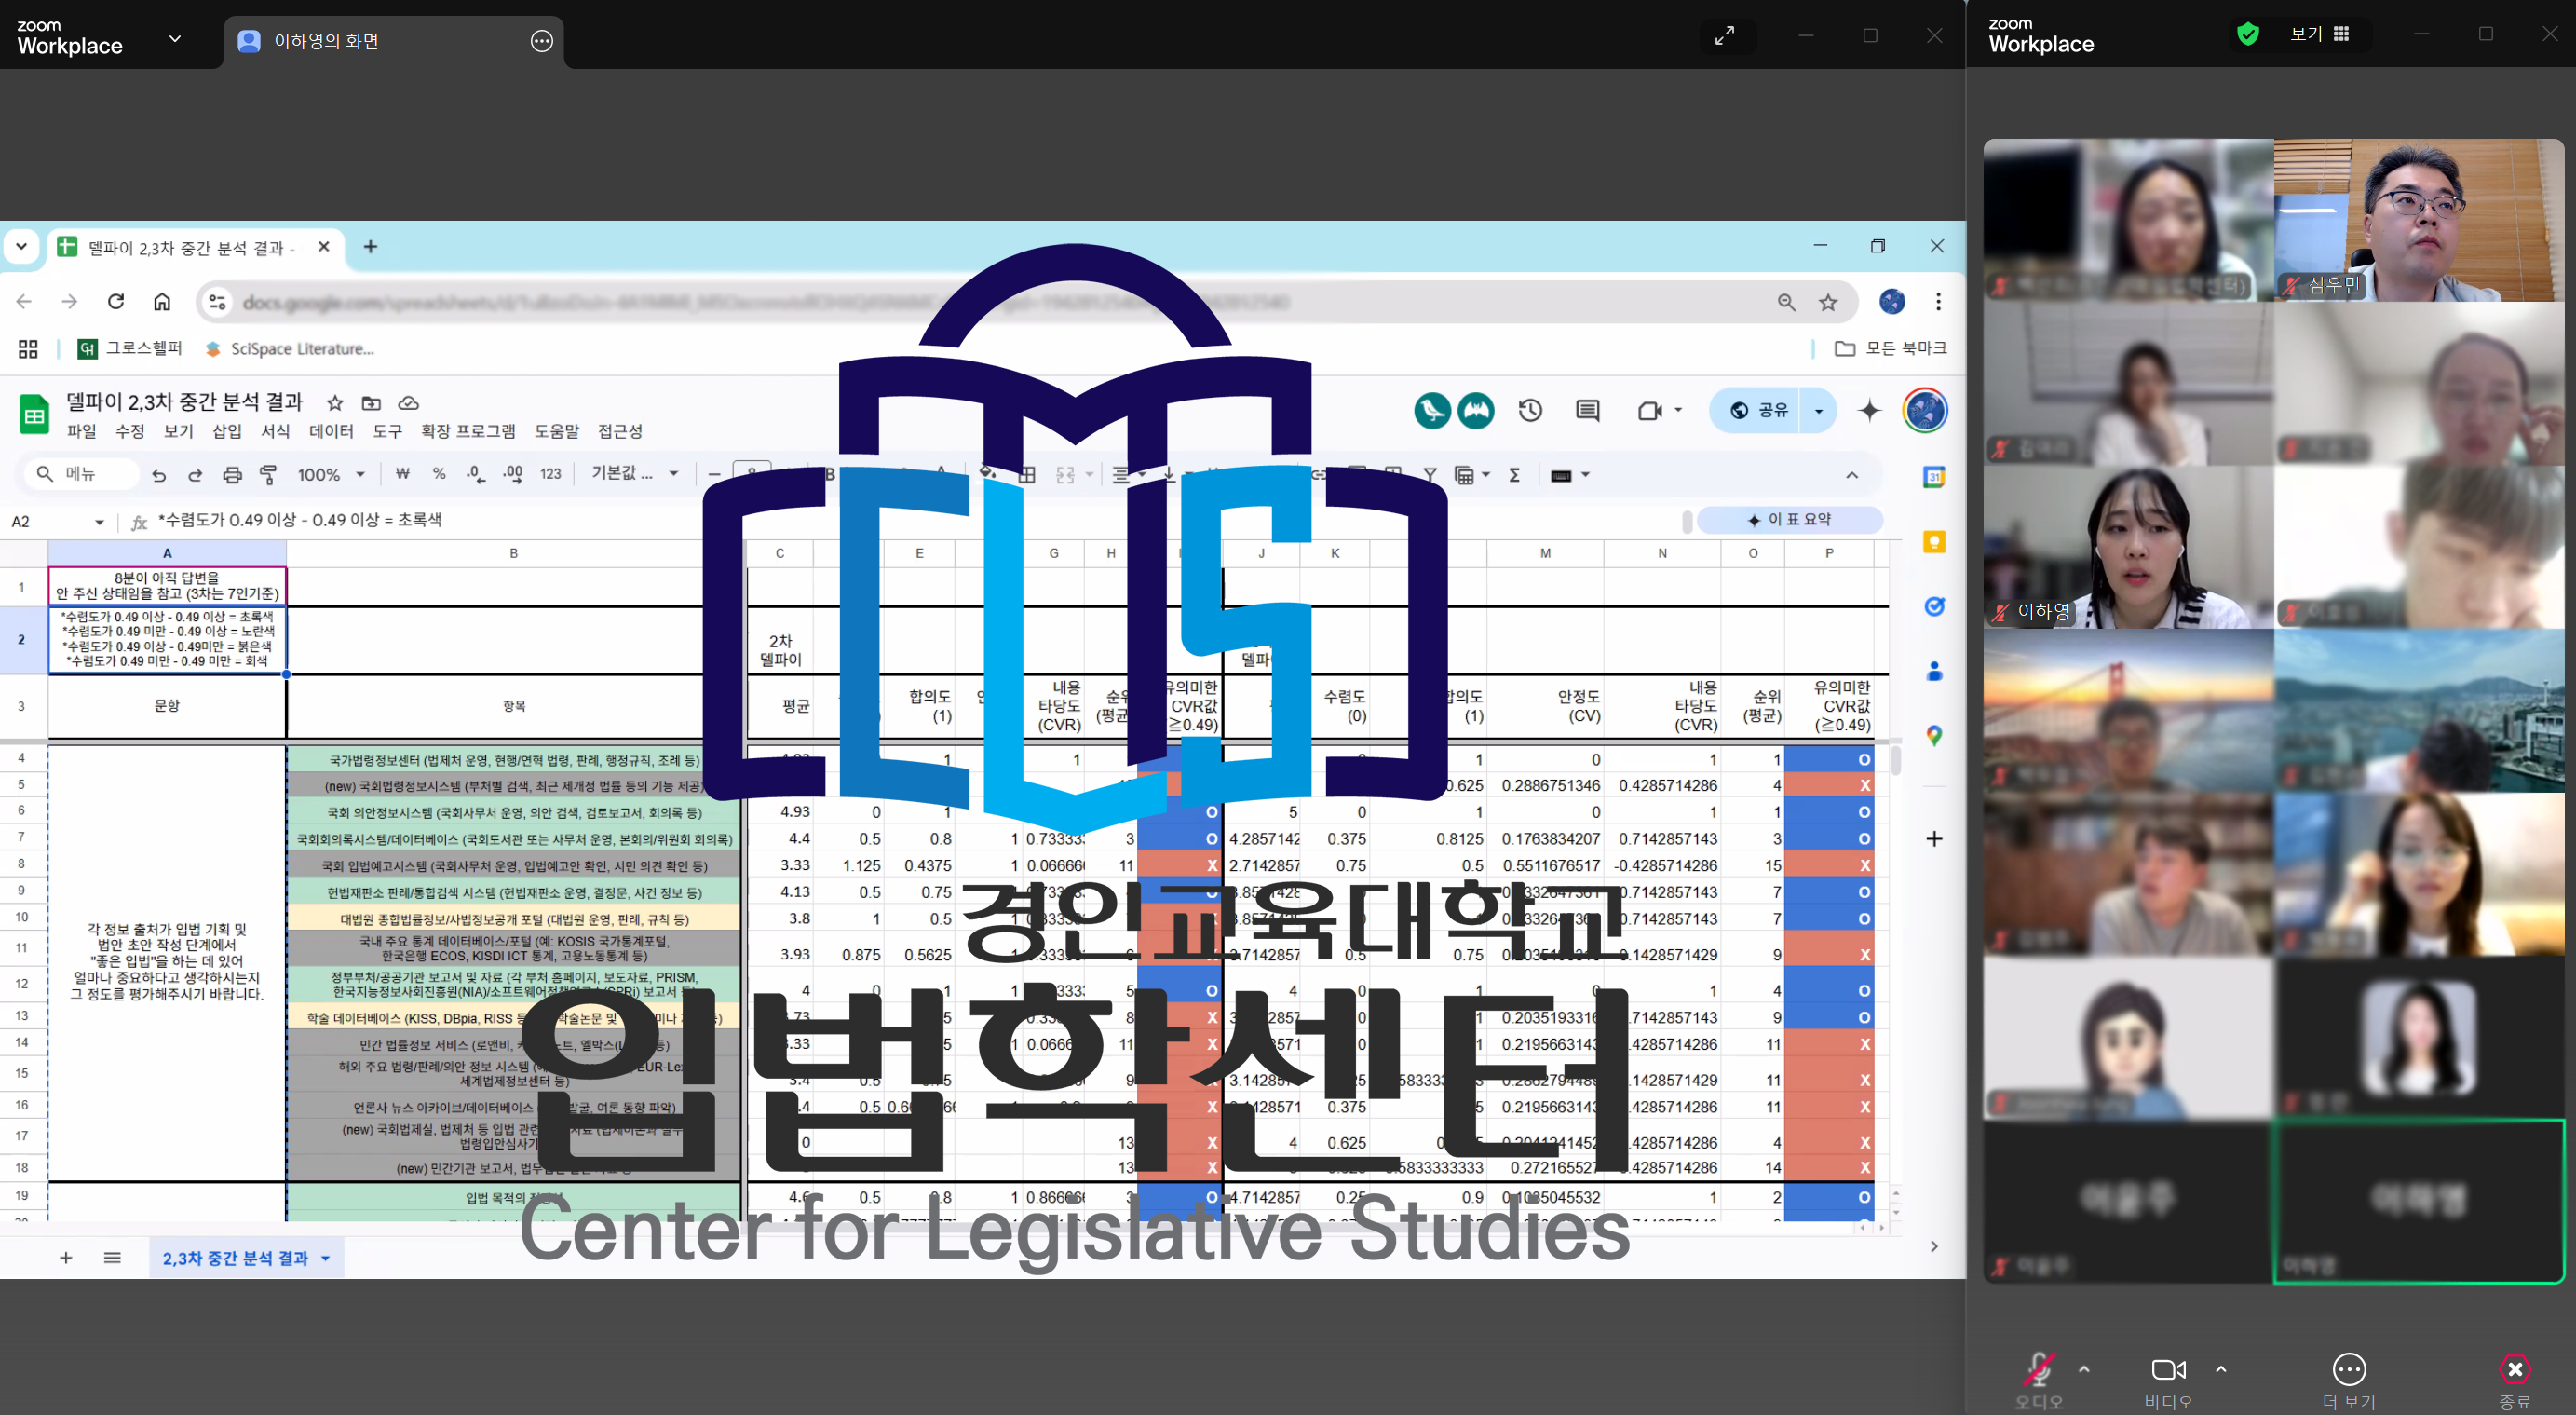The width and height of the screenshot is (2576, 1415).
Task: Open the 데이터 menu
Action: click(x=331, y=431)
